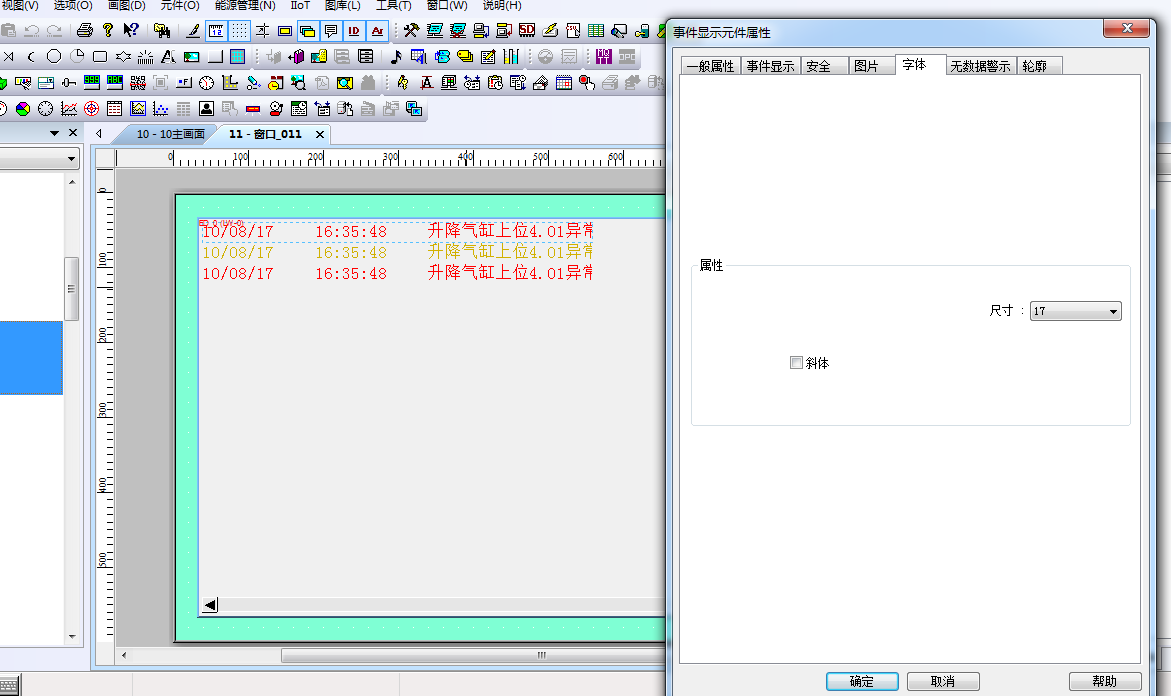The image size is (1171, 696).
Task: Toggle the grid dots display button
Action: [240, 31]
